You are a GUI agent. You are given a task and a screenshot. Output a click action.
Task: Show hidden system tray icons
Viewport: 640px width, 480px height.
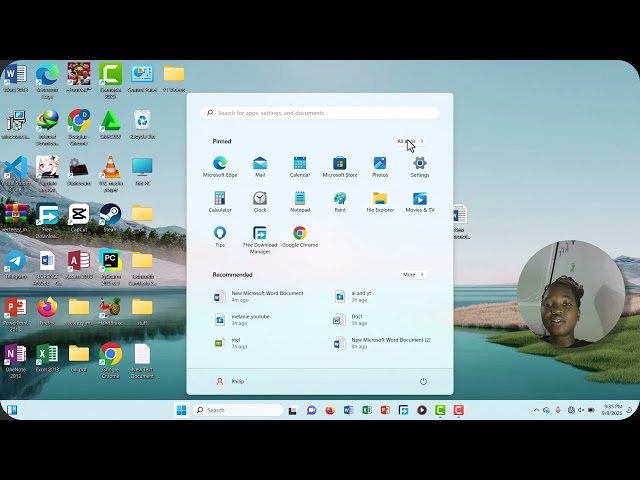pyautogui.click(x=536, y=410)
